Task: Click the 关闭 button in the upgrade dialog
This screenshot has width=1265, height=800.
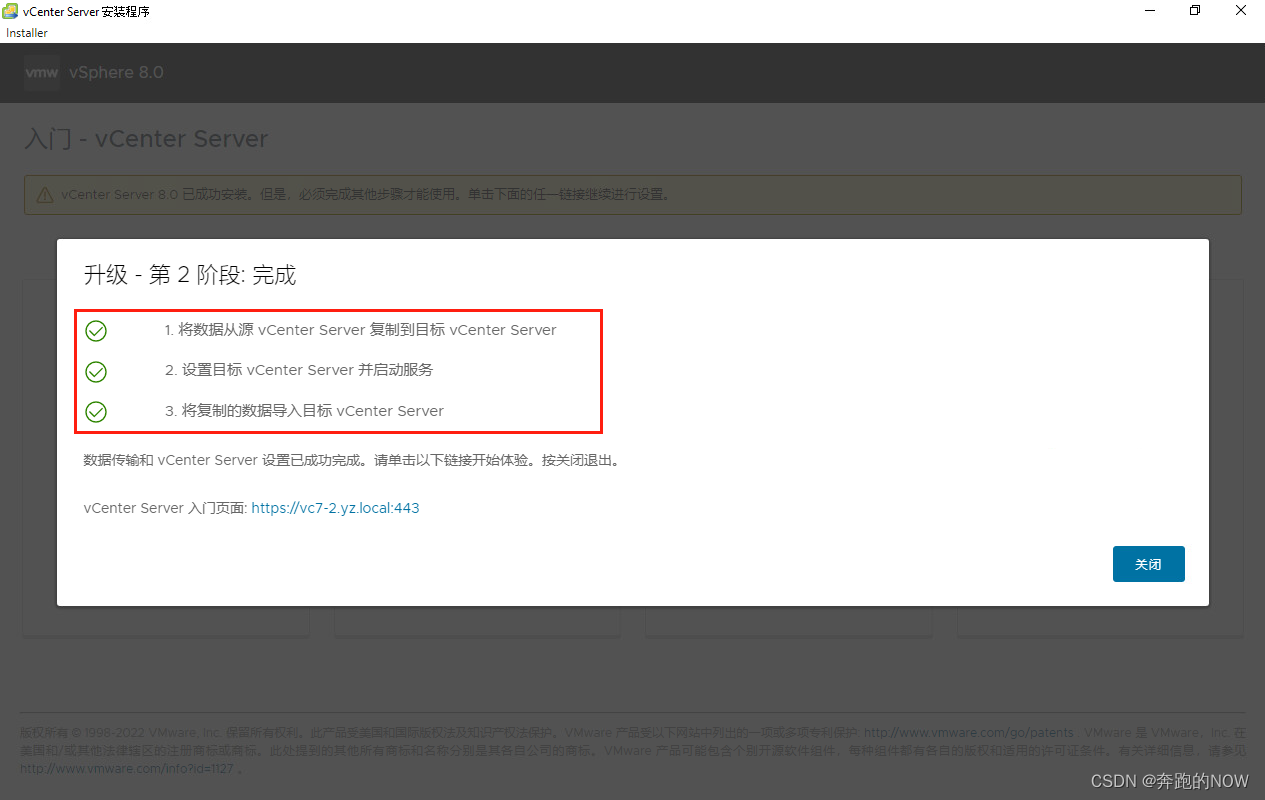Action: (x=1148, y=564)
